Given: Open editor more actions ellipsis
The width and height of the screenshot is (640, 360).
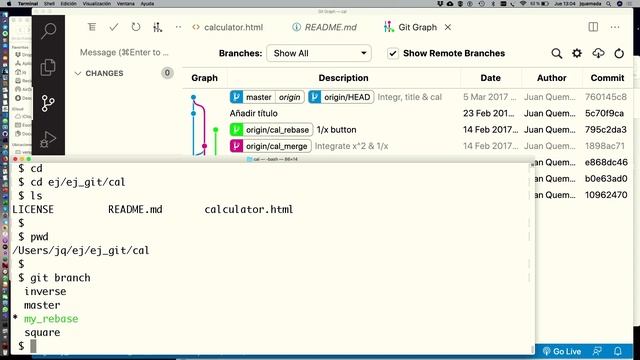Looking at the screenshot, I should click(x=615, y=27).
